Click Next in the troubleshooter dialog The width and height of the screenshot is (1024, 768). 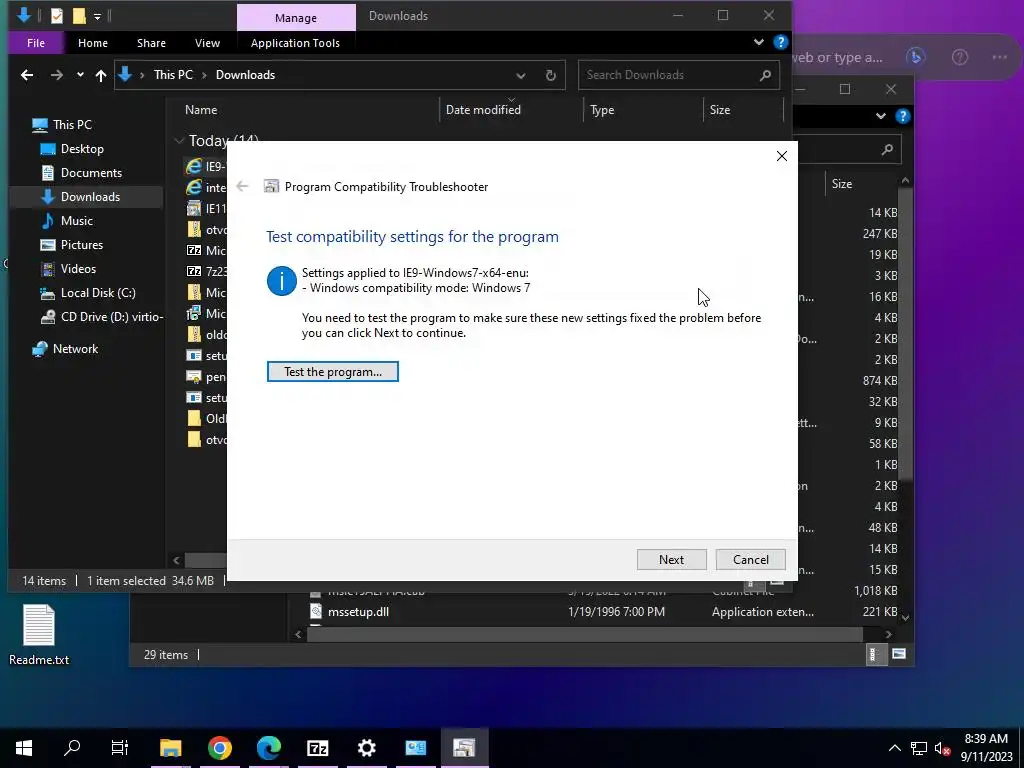(x=671, y=560)
